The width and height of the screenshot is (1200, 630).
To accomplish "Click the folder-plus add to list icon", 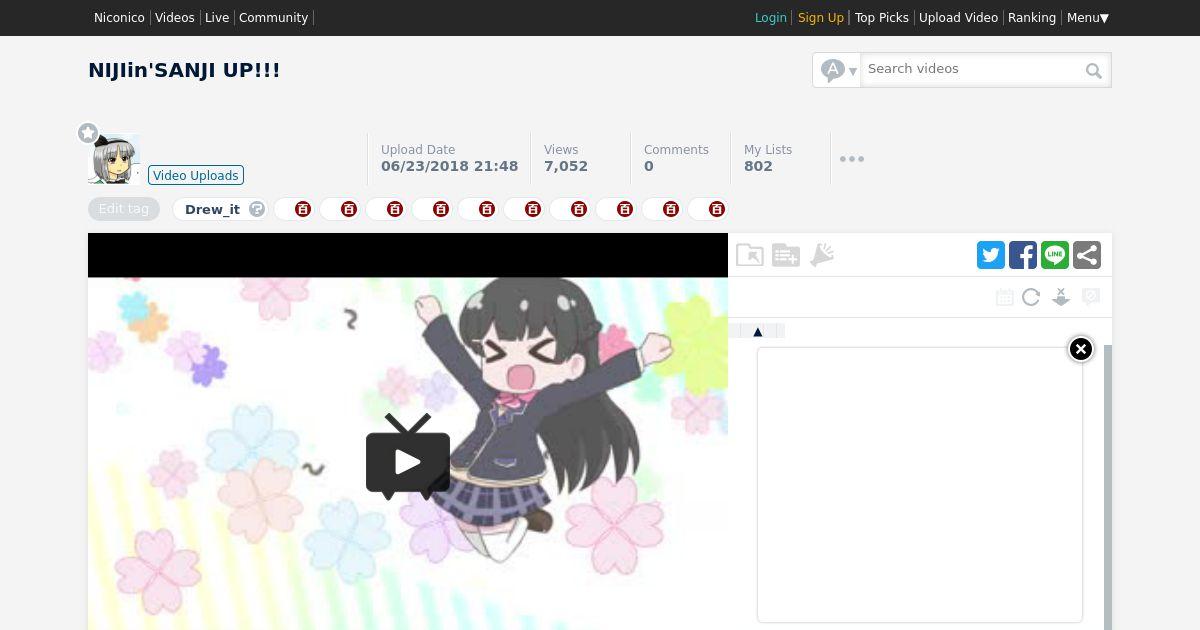I will pos(786,255).
